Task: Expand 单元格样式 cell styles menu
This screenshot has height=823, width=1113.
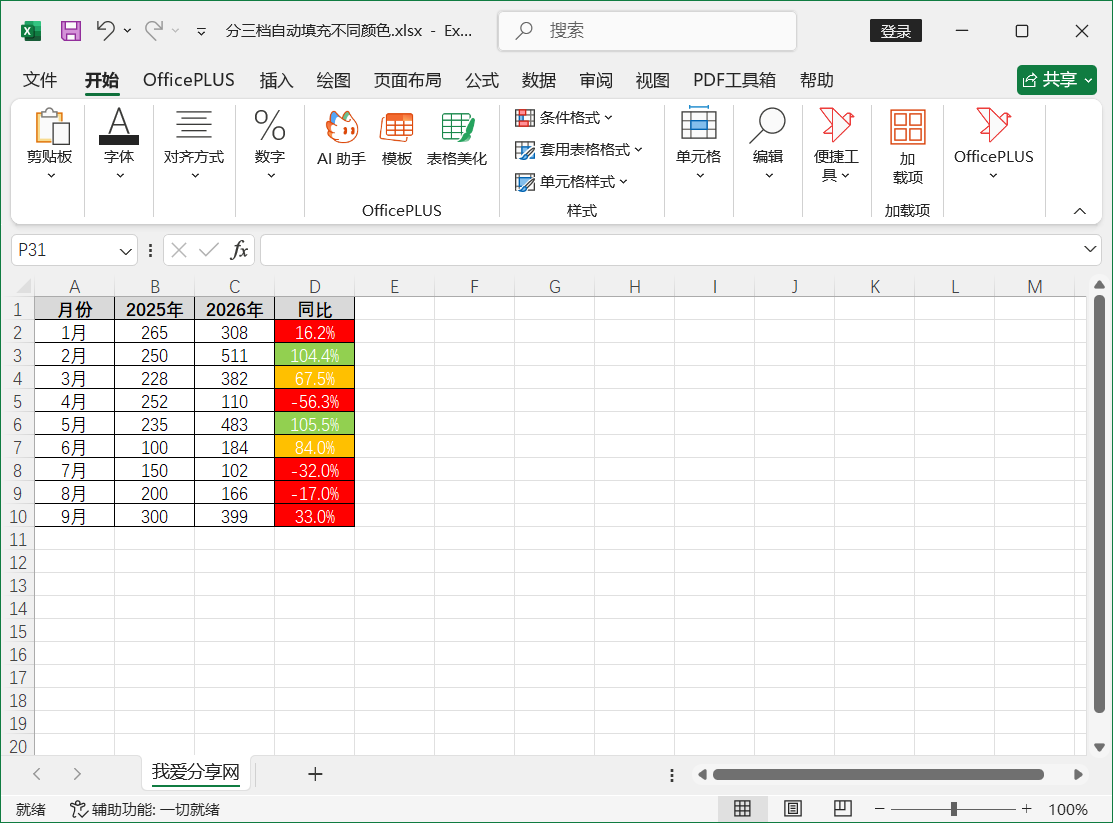Action: point(571,182)
